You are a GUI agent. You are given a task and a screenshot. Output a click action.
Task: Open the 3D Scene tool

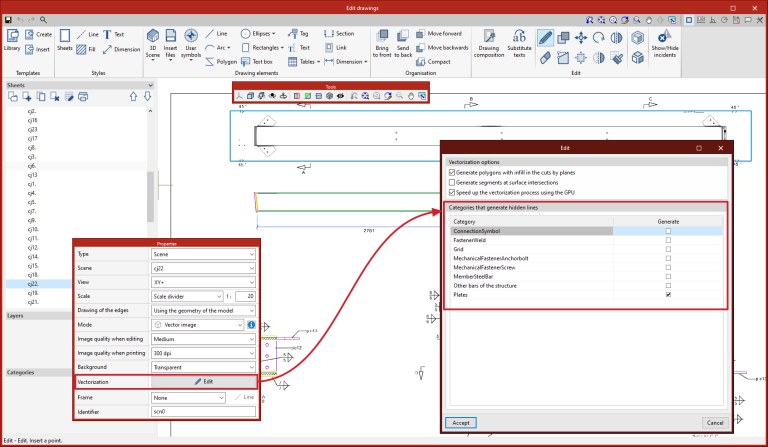(153, 43)
